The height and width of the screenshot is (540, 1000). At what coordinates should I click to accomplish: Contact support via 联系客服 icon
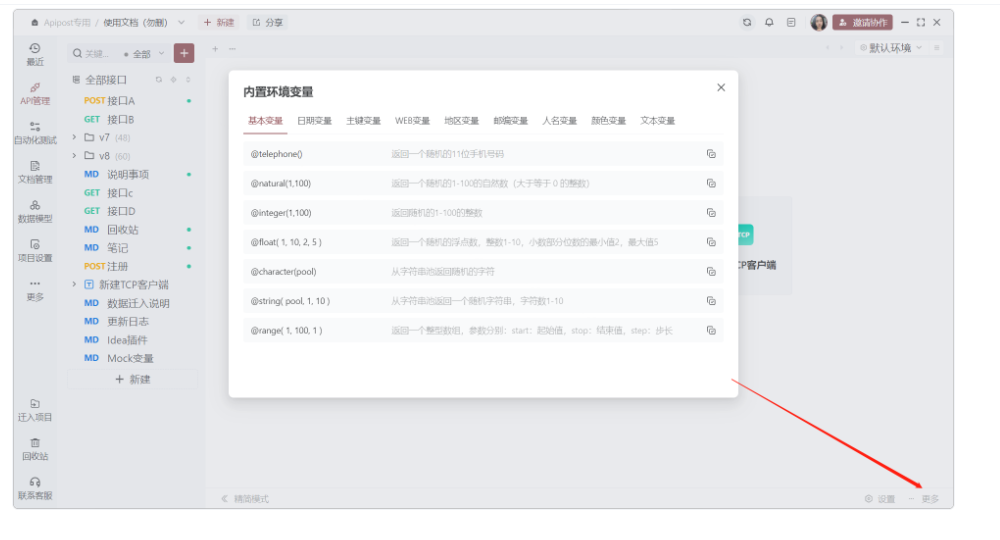pos(35,488)
